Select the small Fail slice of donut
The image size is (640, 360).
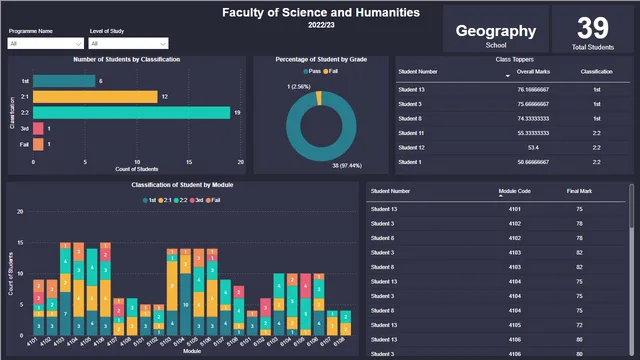tap(319, 98)
